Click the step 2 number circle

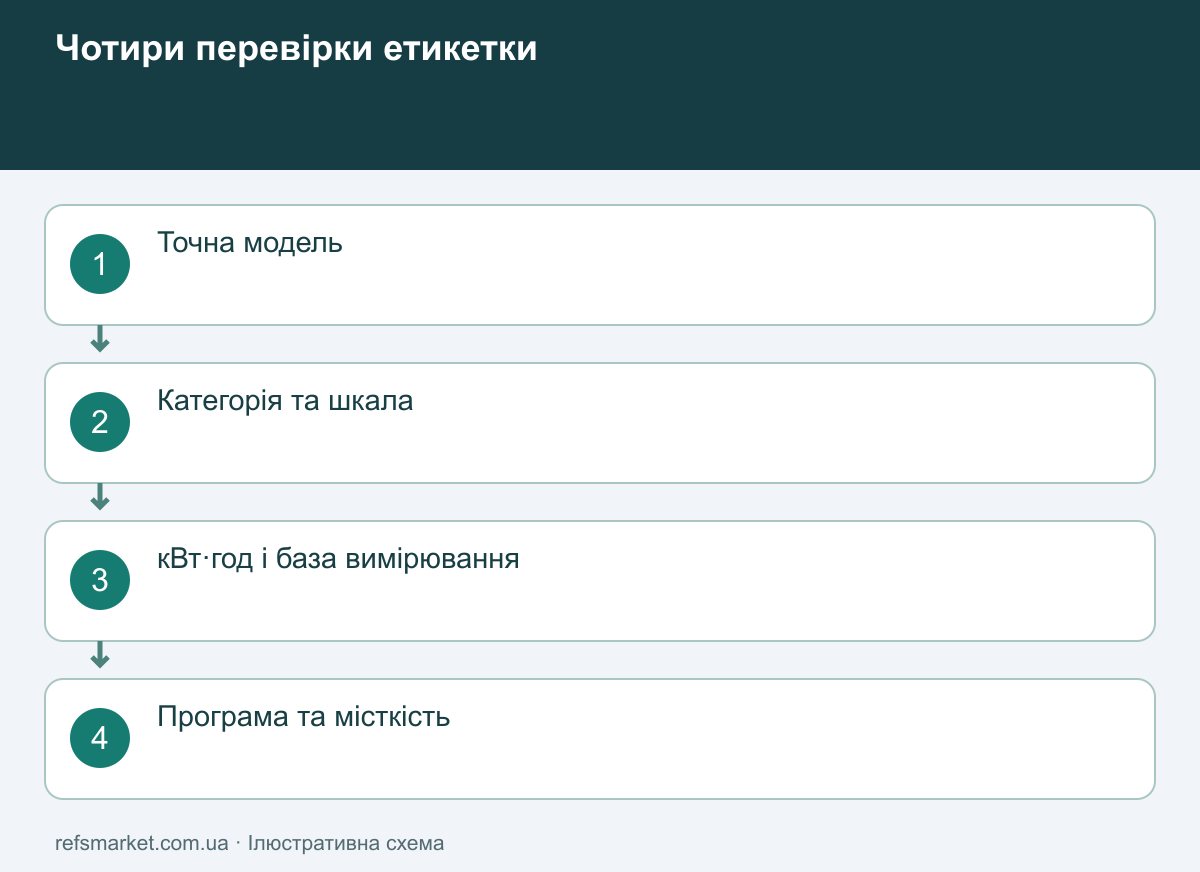pyautogui.click(x=100, y=422)
